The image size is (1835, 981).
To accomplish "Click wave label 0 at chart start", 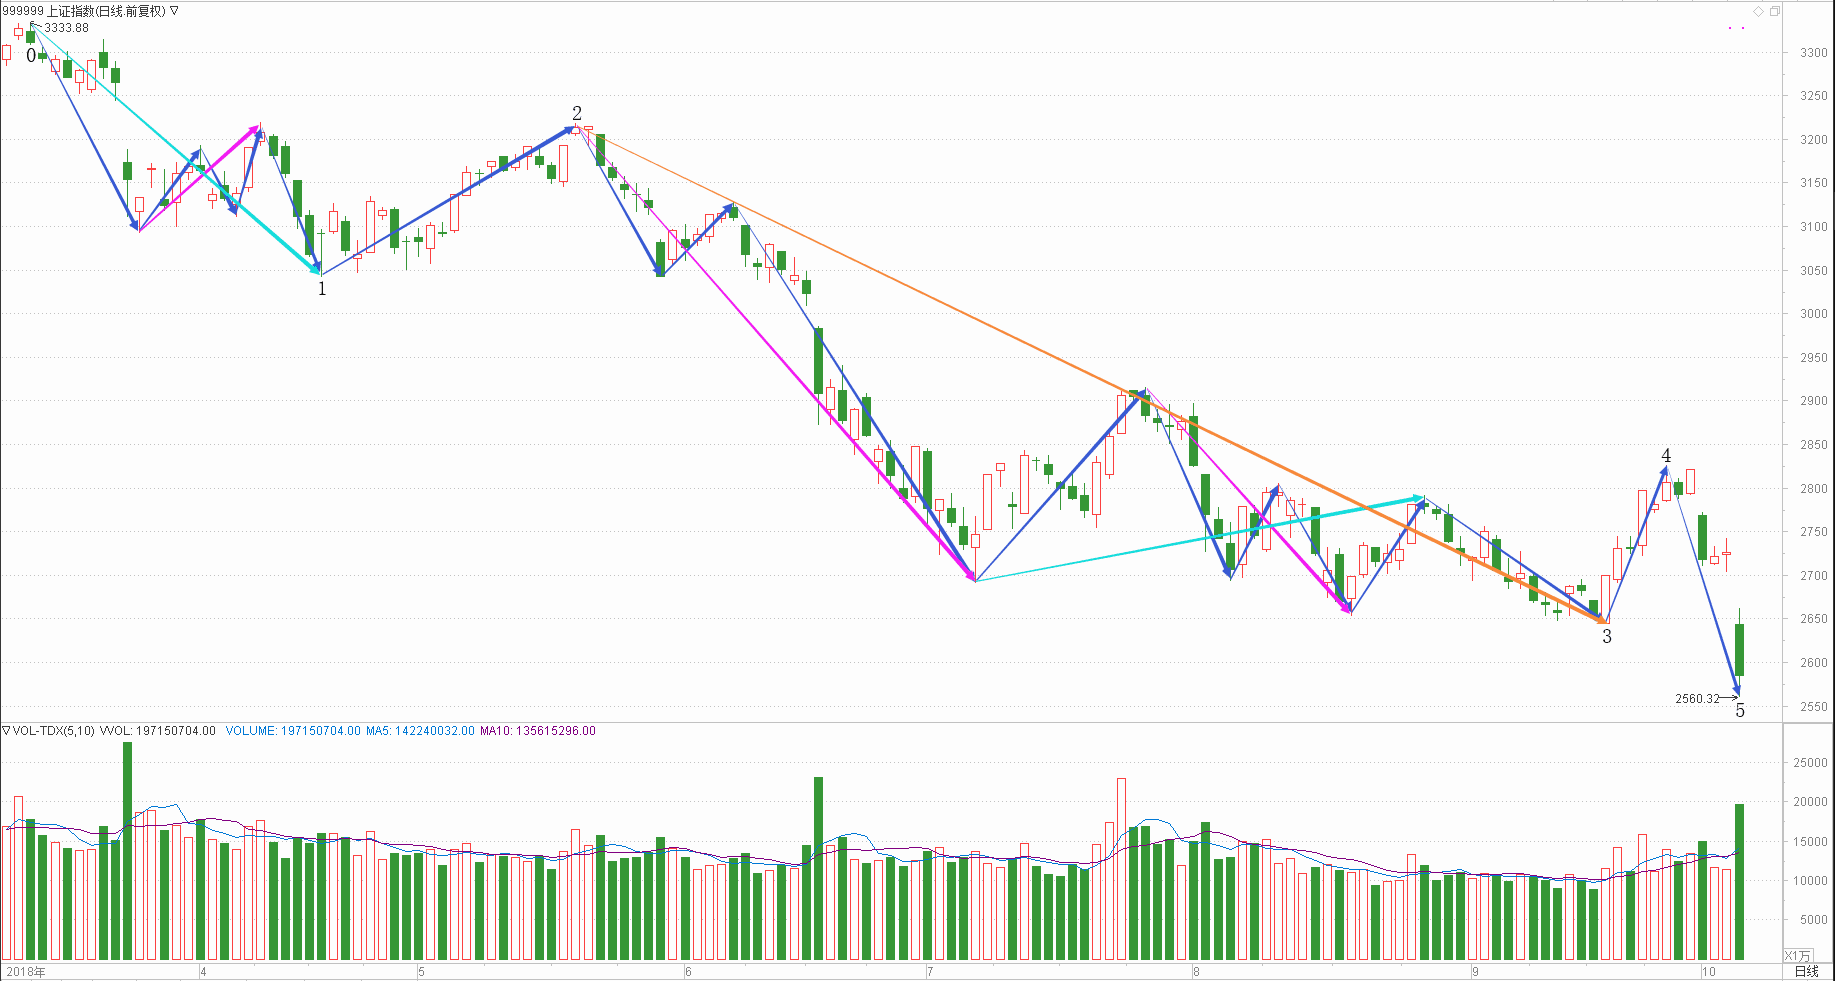I will (31, 55).
